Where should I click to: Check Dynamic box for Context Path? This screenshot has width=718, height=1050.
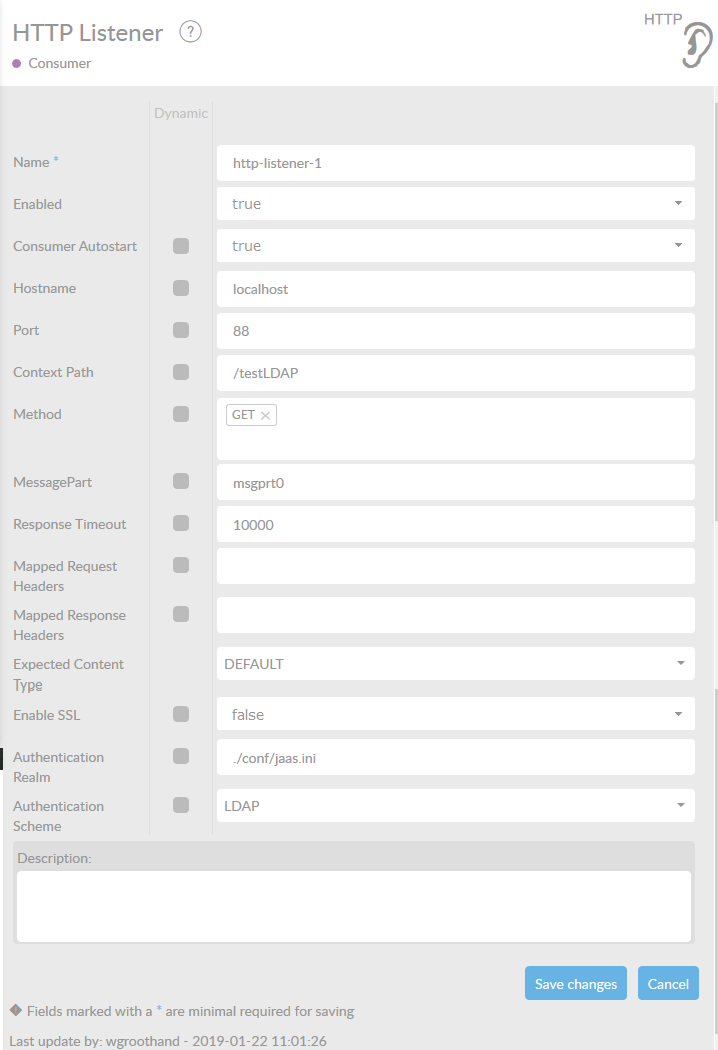(x=181, y=372)
